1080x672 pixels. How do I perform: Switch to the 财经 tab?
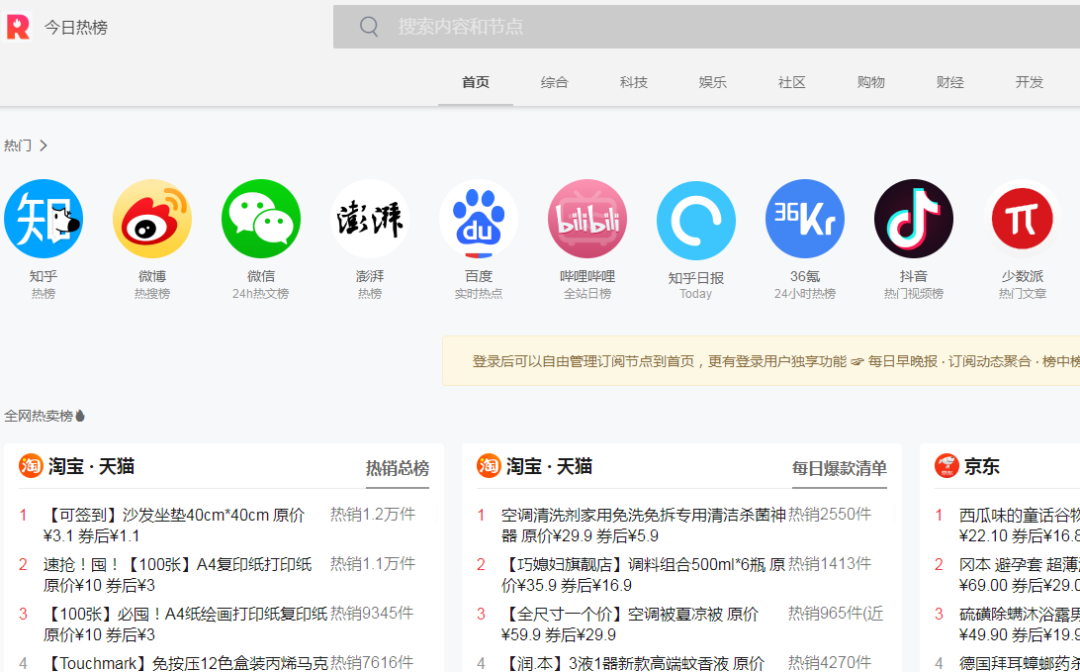[951, 83]
